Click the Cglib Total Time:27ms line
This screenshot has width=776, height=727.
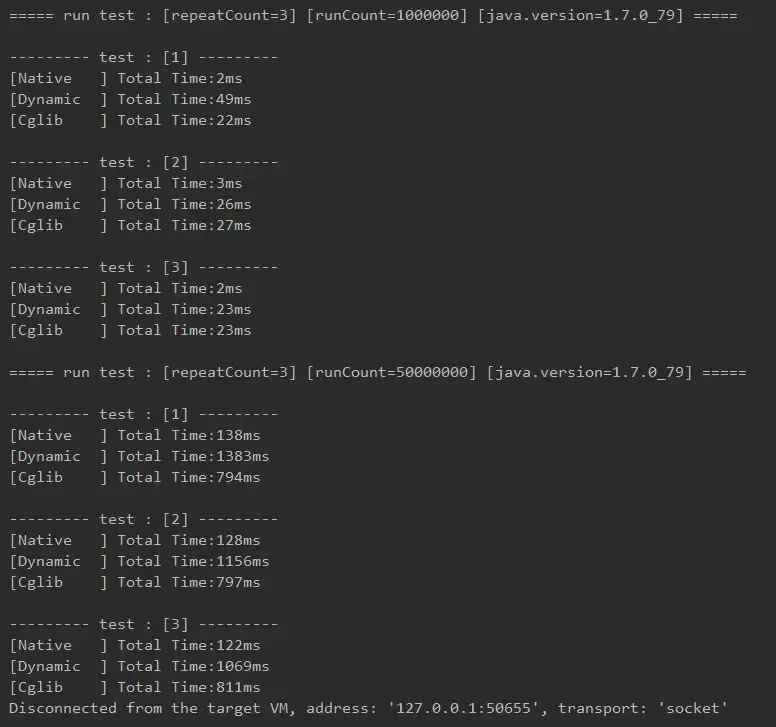tap(131, 225)
